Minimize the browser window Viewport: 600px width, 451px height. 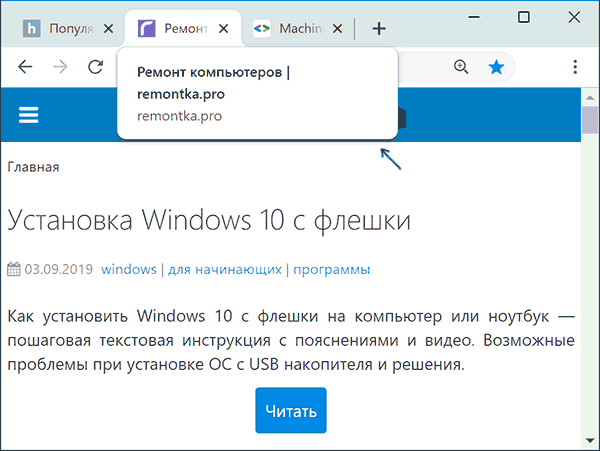point(474,17)
